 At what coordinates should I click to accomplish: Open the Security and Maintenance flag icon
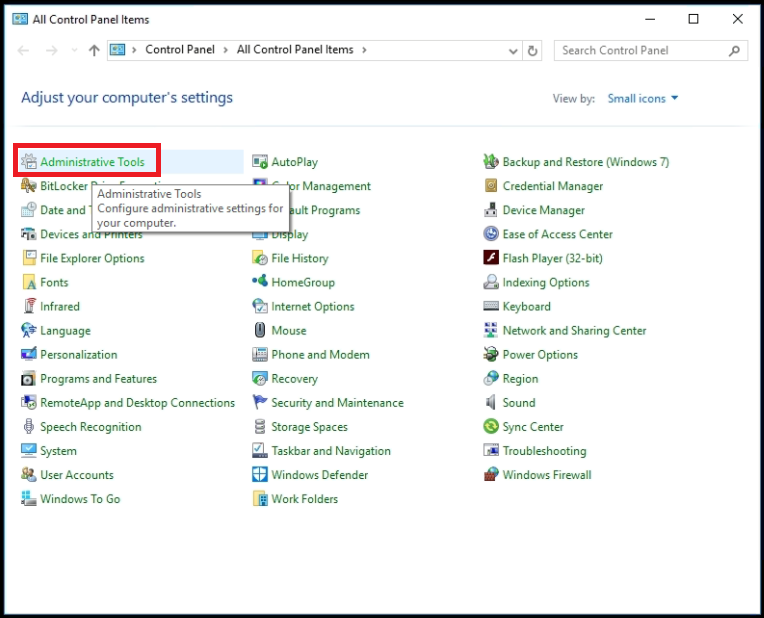tap(260, 403)
